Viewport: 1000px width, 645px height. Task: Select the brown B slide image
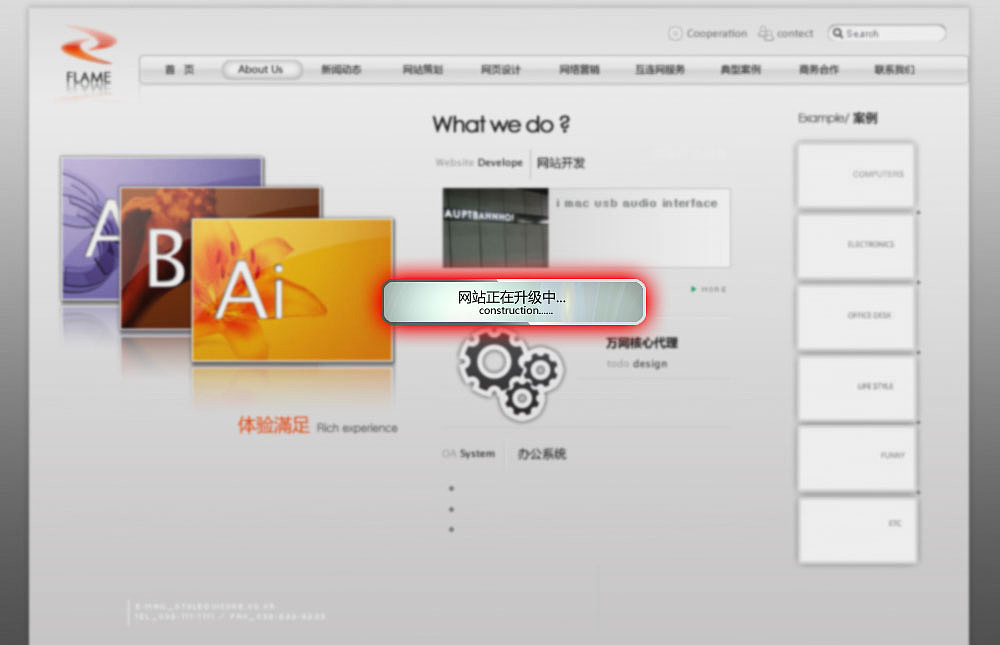click(156, 258)
